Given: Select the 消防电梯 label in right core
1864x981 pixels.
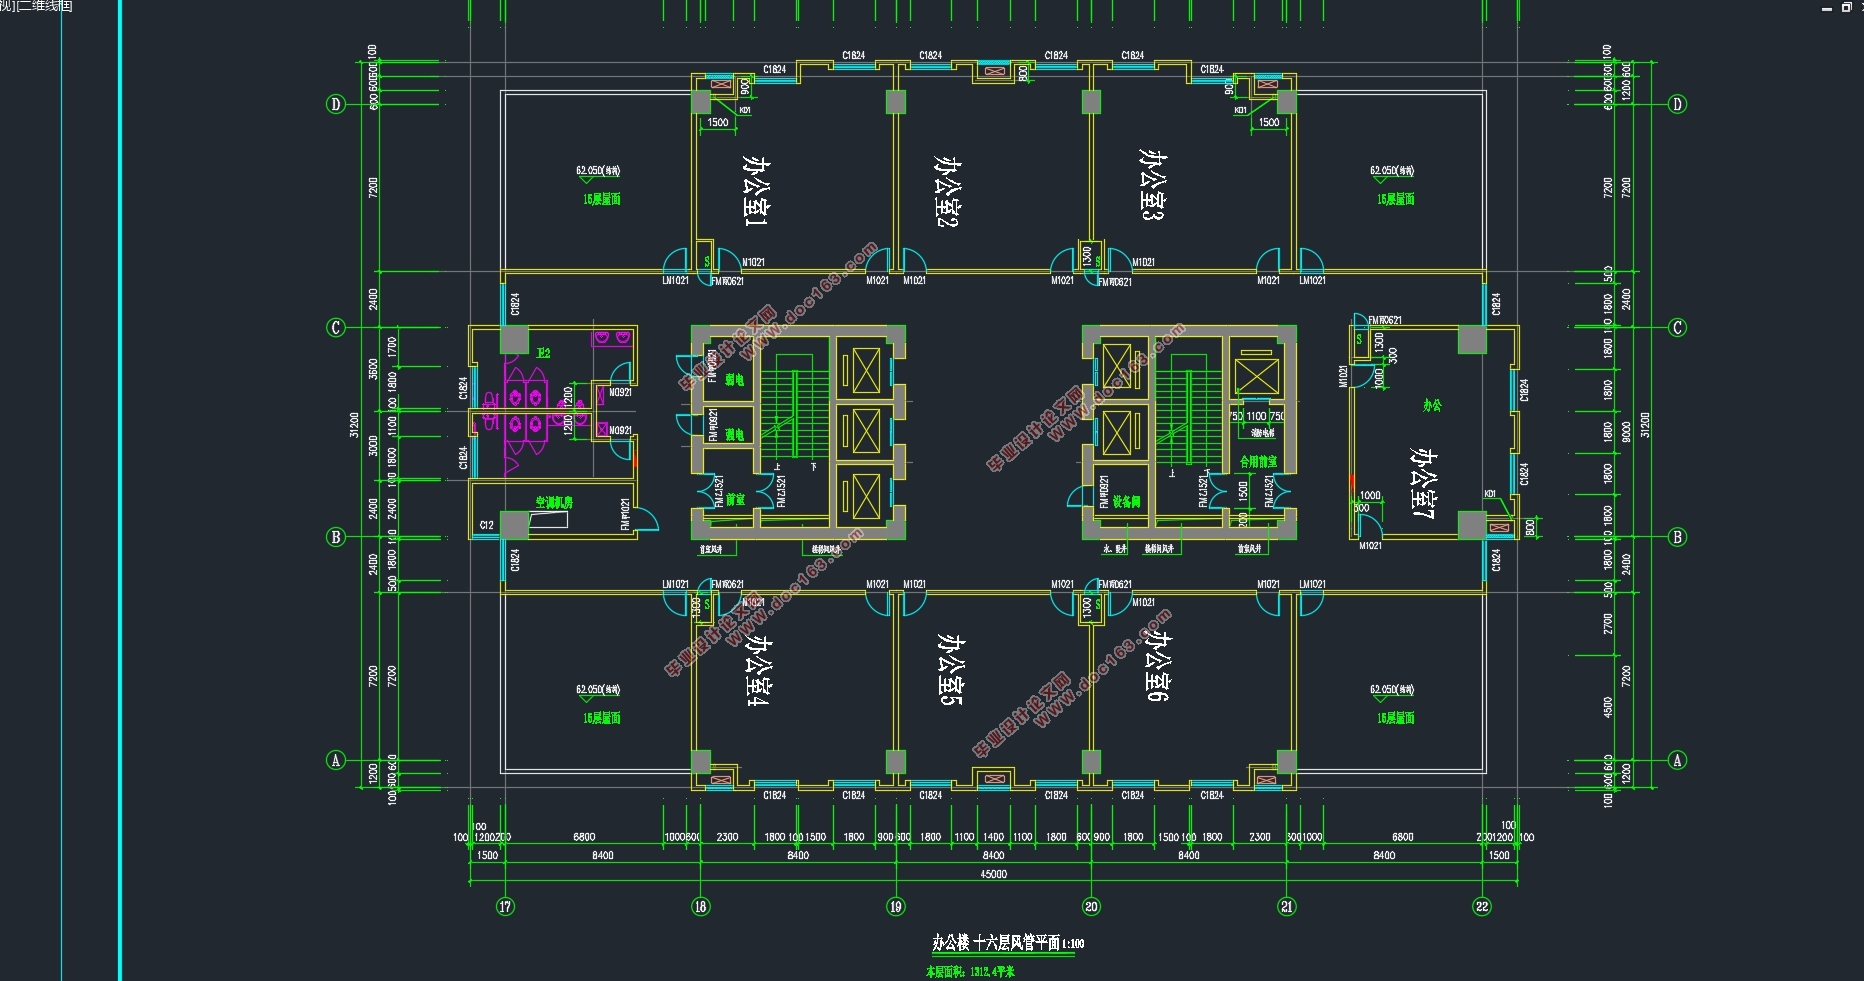Looking at the screenshot, I should pyautogui.click(x=1262, y=433).
